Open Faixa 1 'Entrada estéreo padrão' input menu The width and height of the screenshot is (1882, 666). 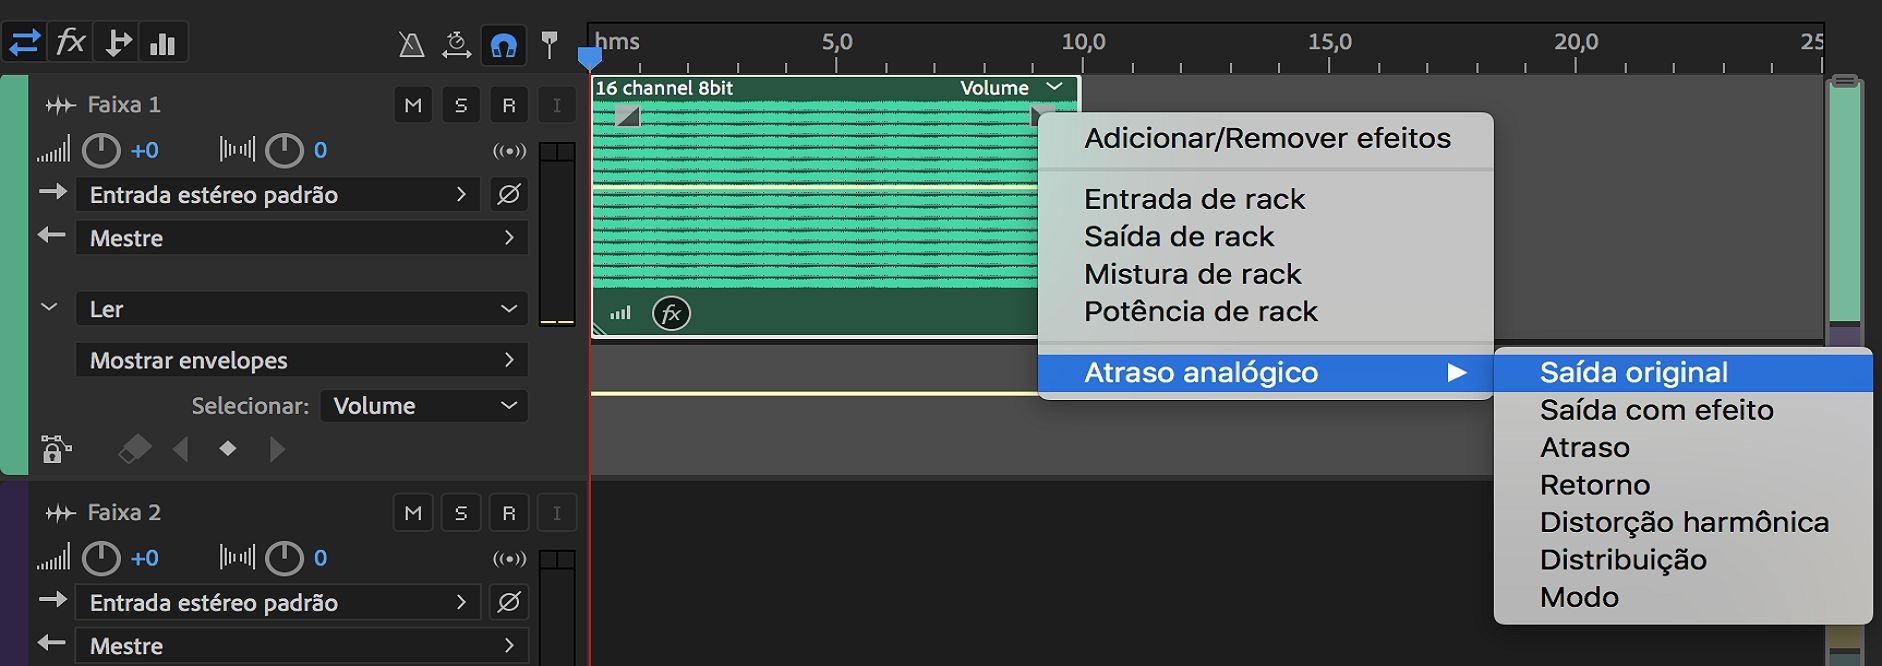coord(278,194)
